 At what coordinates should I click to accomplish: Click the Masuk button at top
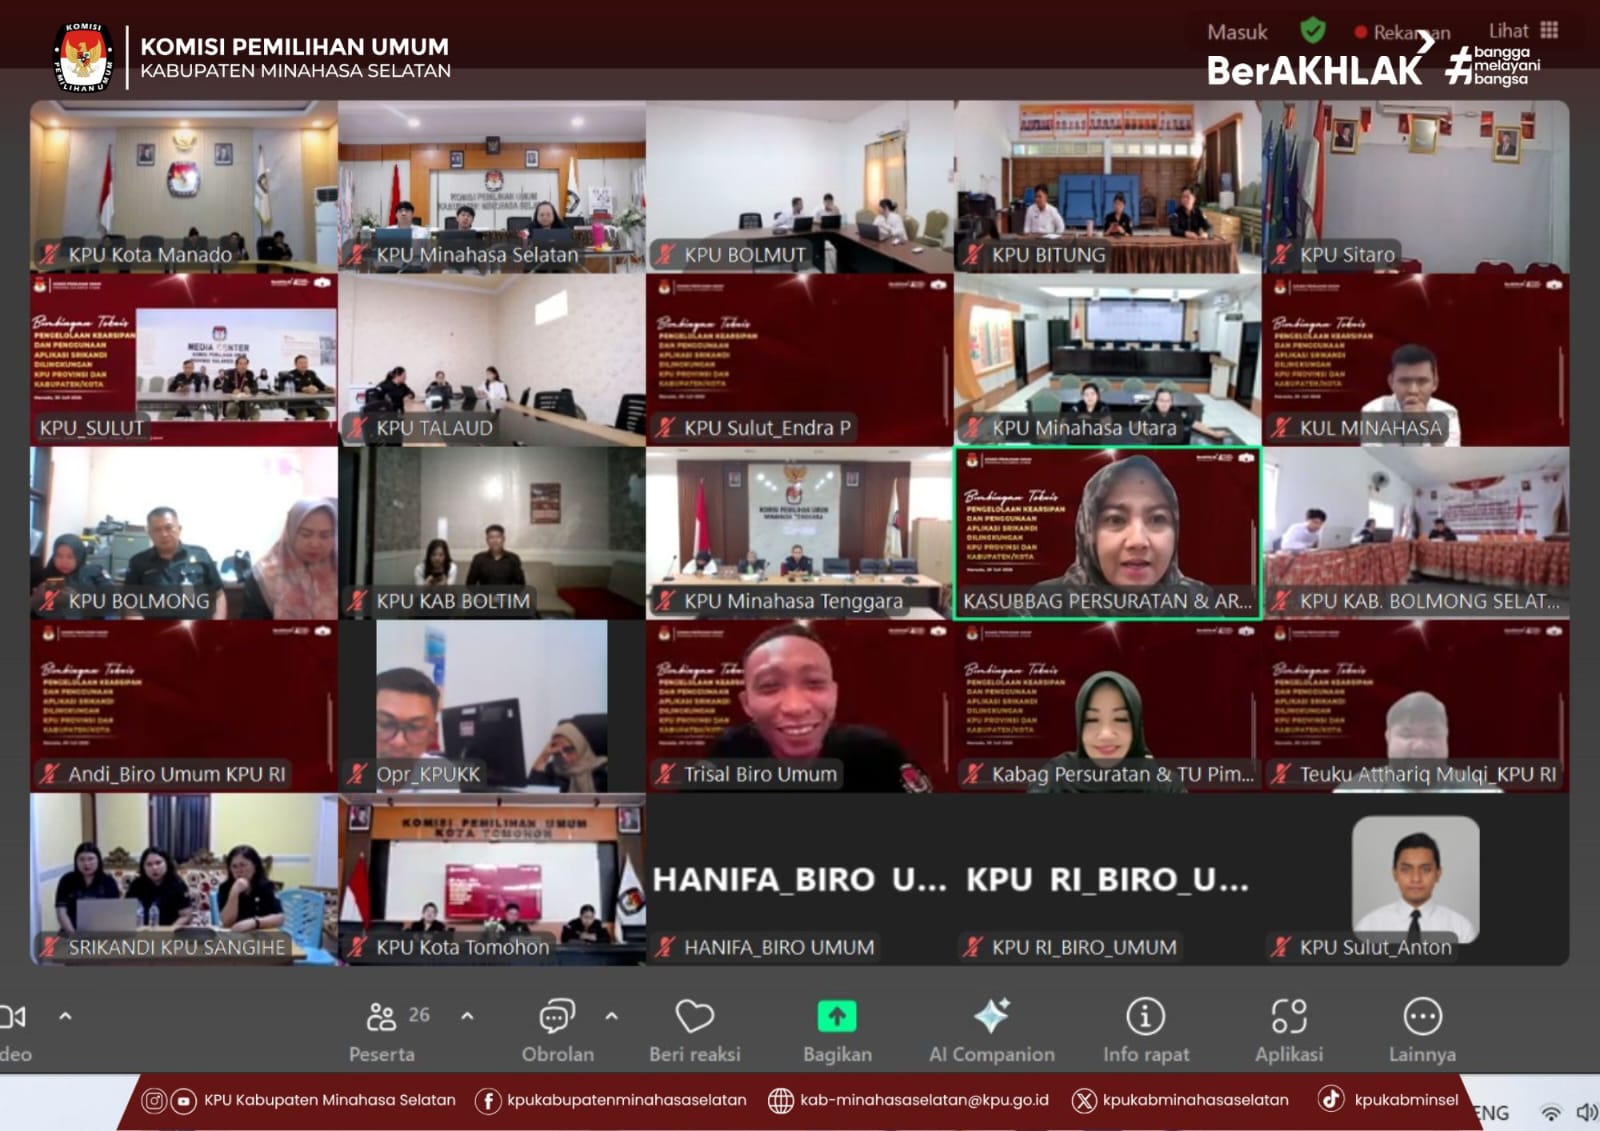point(1237,33)
